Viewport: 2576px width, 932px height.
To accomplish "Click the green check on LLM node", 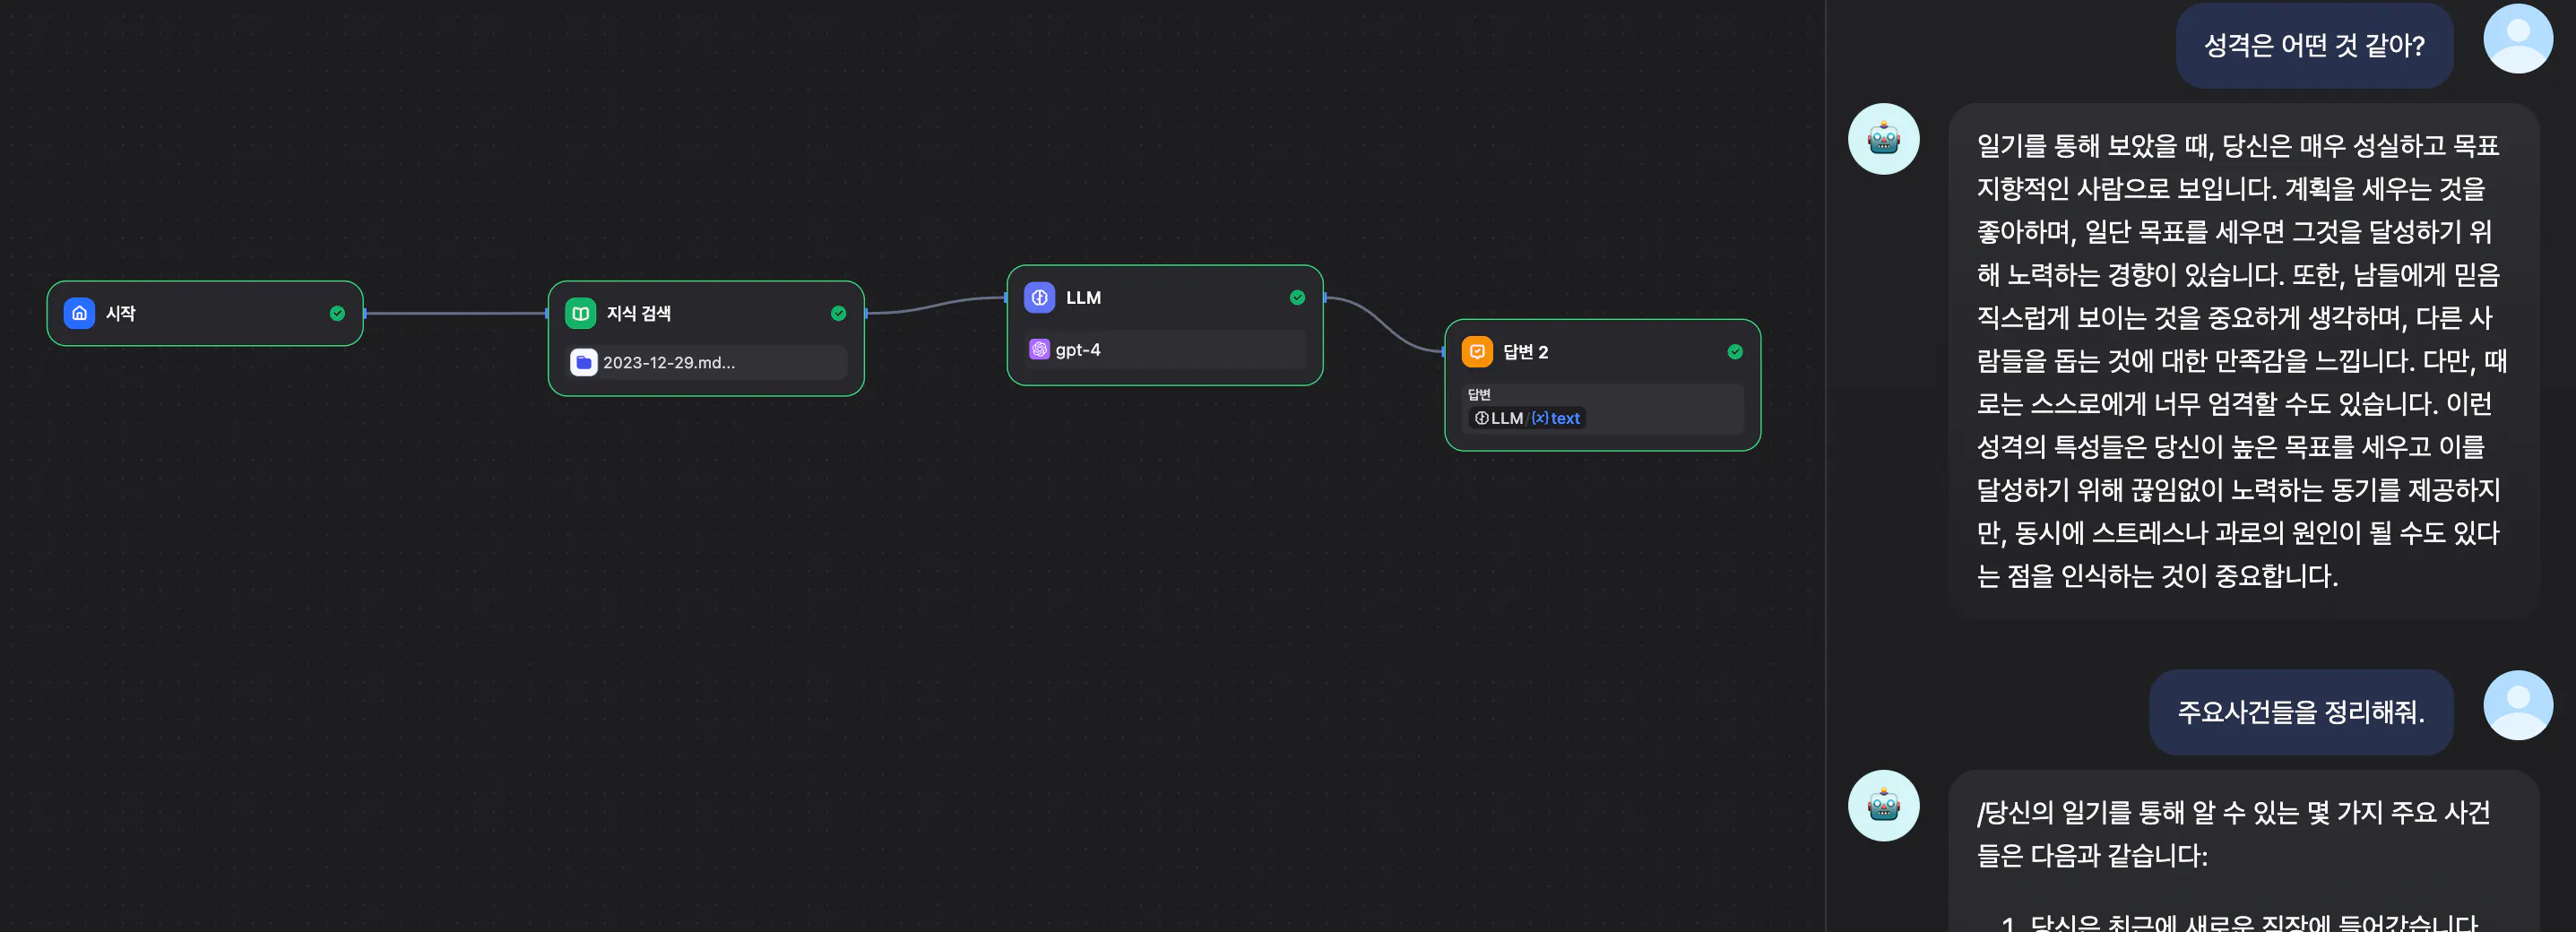I will (1297, 297).
